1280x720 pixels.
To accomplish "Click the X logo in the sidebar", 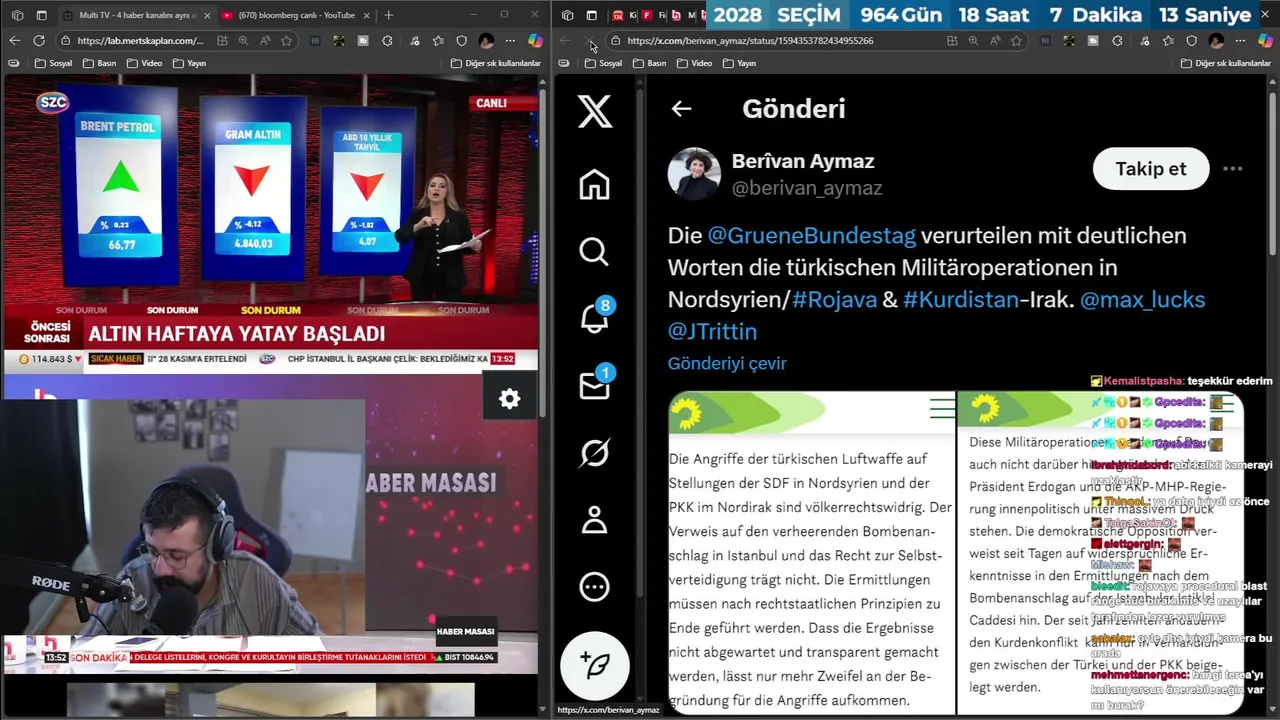I will [594, 111].
